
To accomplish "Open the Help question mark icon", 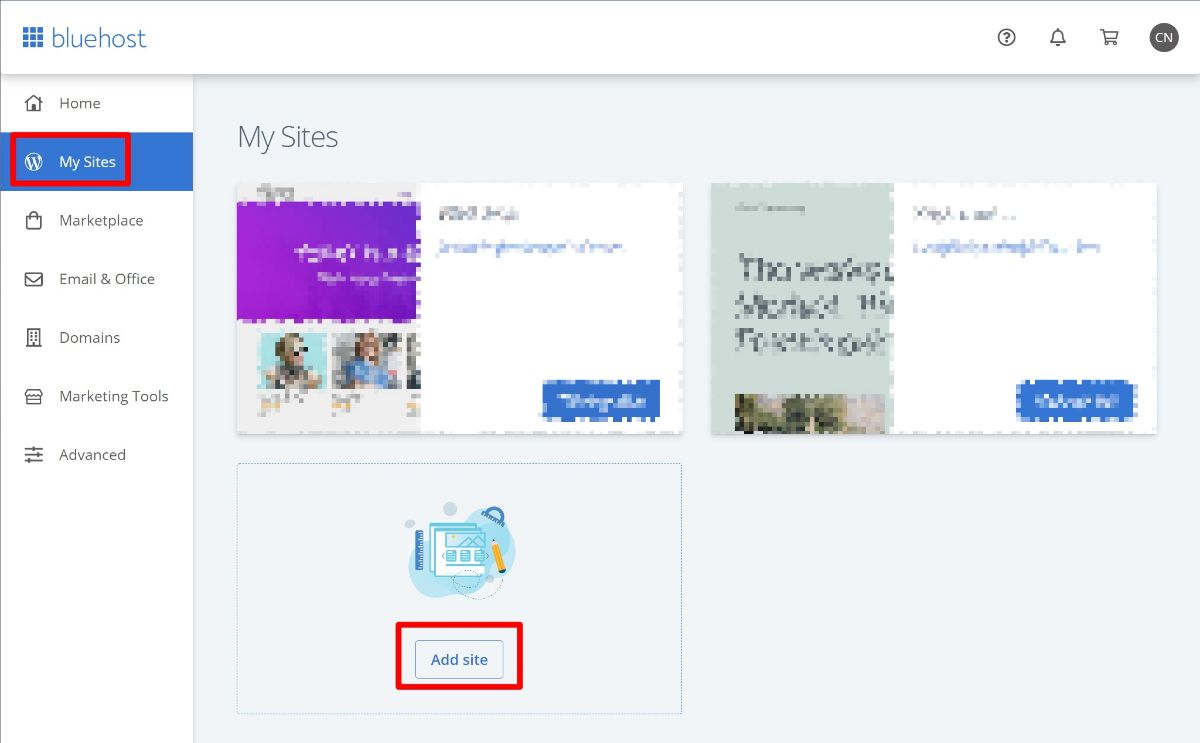I will coord(1006,37).
